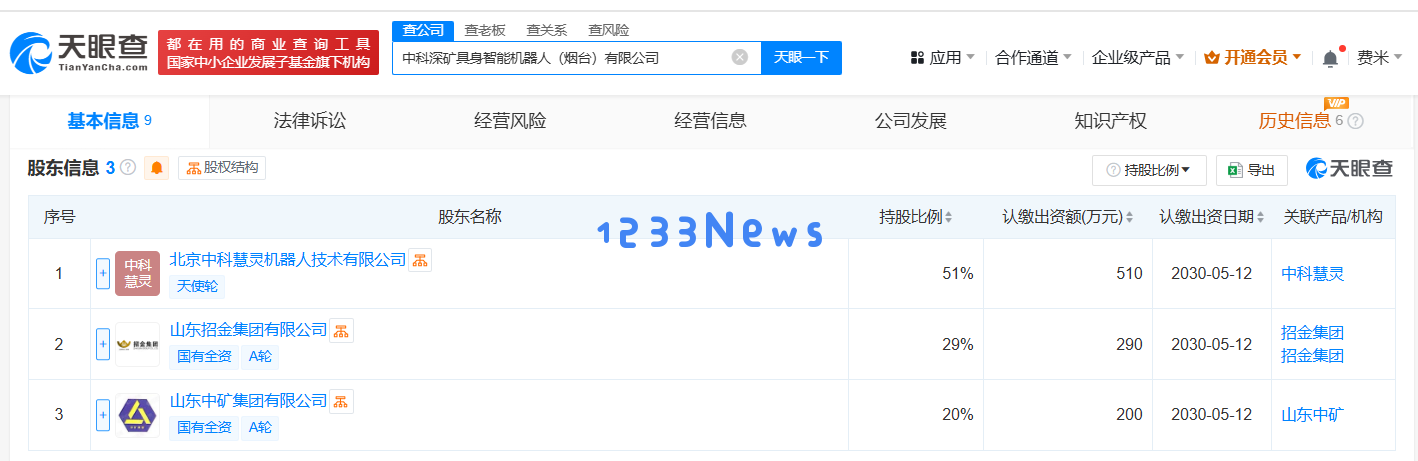Open the 费米 user account dropdown

[1380, 58]
